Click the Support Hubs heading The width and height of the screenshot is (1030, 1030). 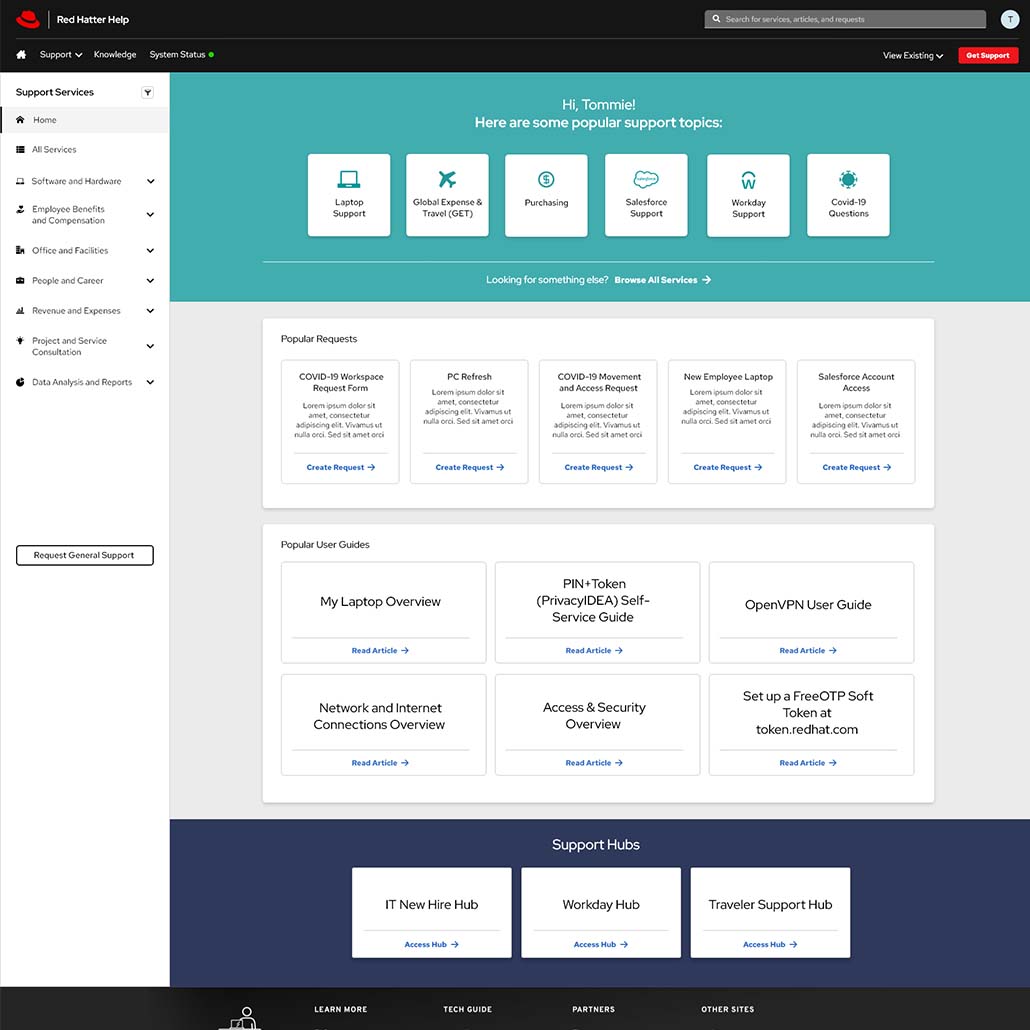pos(595,845)
